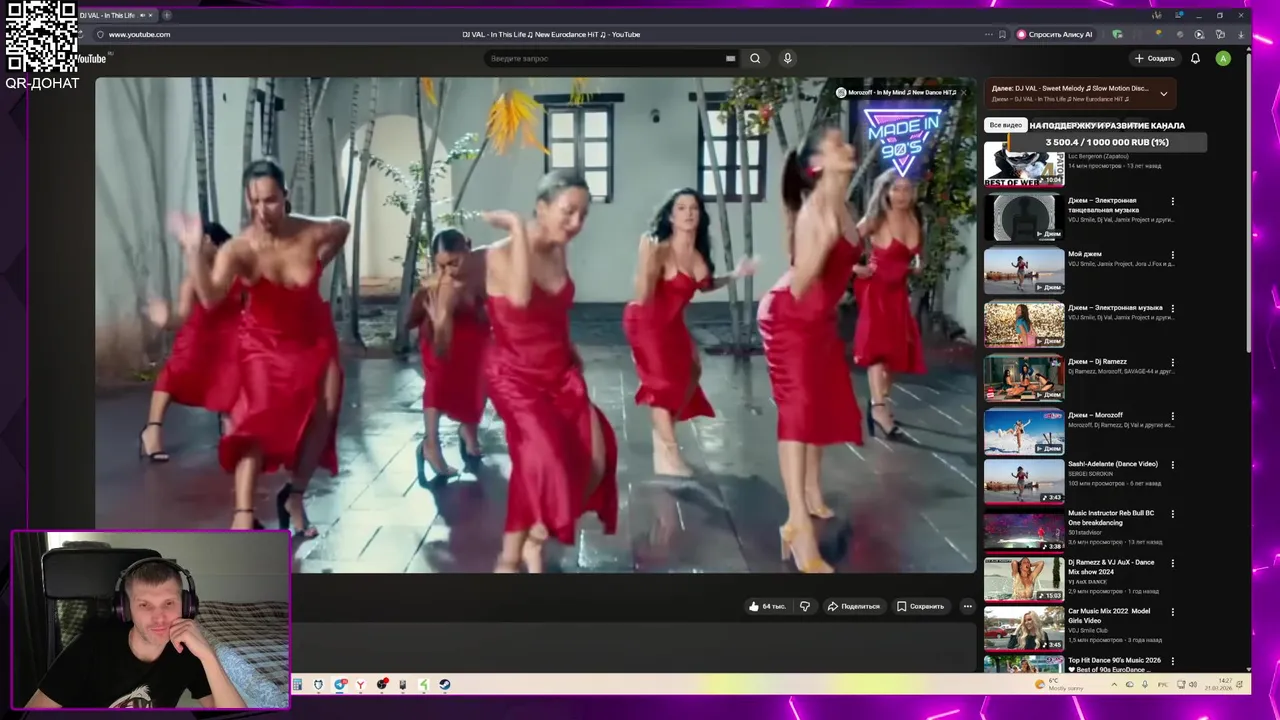Close the DJ VAL browser tab
Image resolution: width=1280 pixels, height=720 pixels.
click(151, 15)
